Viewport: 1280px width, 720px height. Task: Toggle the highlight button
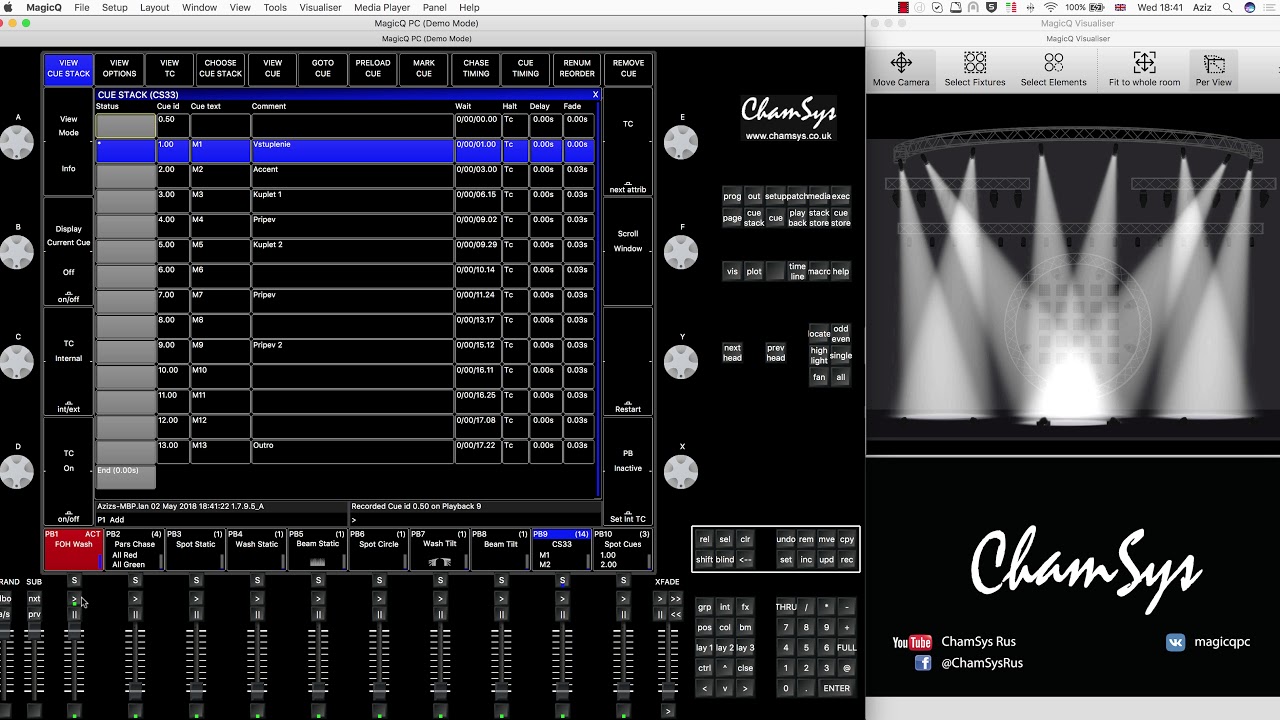pyautogui.click(x=819, y=356)
